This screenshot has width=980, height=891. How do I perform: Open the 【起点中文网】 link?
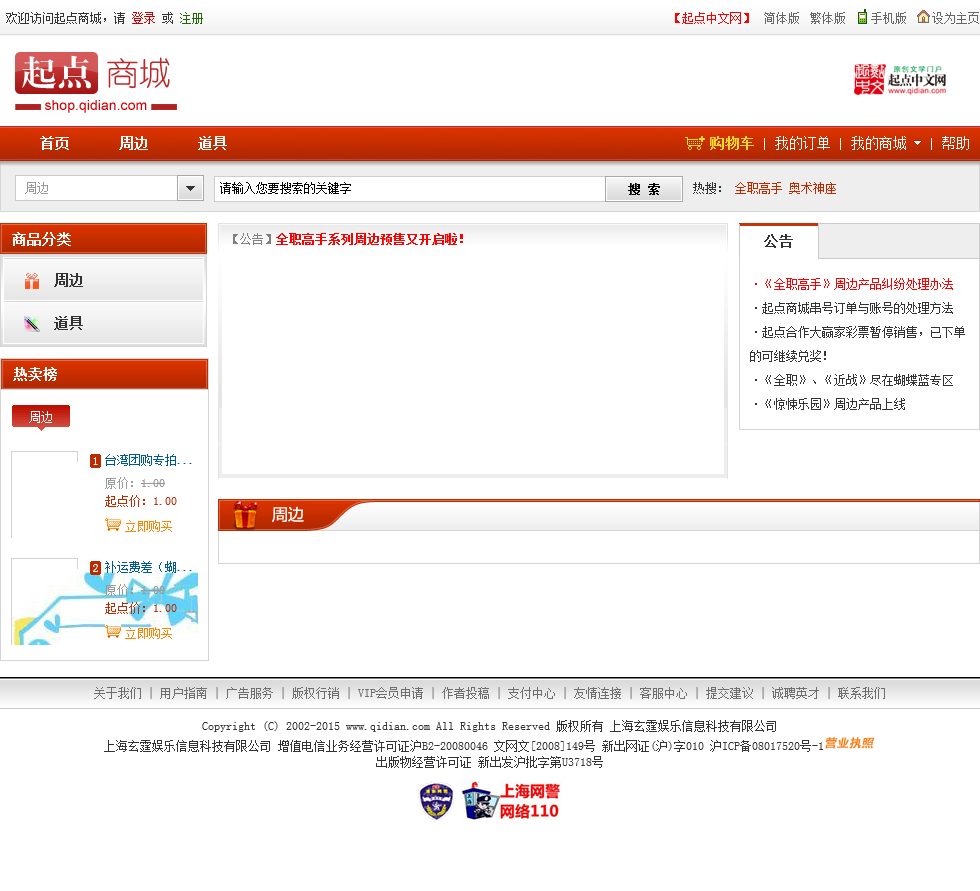point(711,18)
